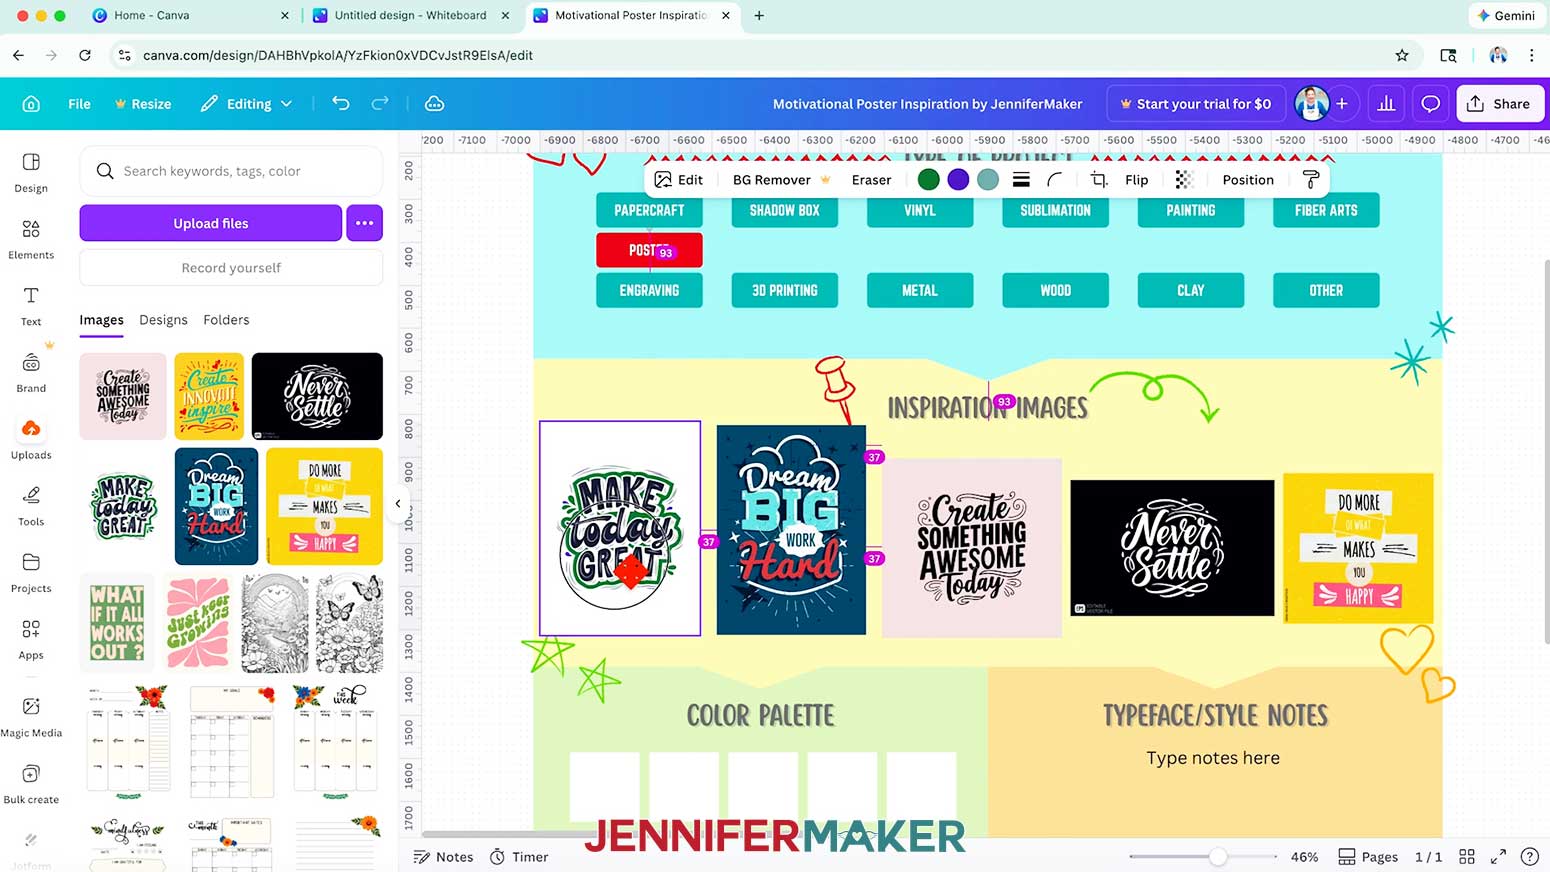Click Start your trial for $0

pos(1195,104)
